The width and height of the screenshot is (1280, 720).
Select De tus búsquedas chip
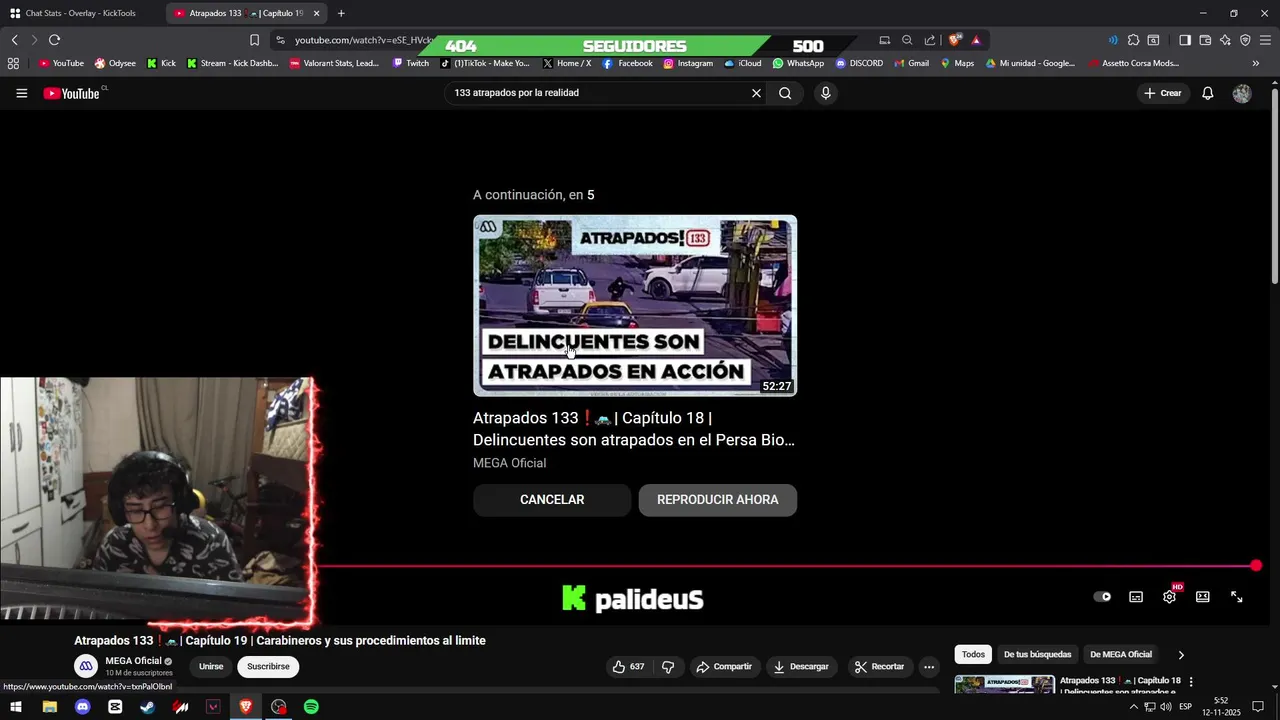pyautogui.click(x=1037, y=654)
